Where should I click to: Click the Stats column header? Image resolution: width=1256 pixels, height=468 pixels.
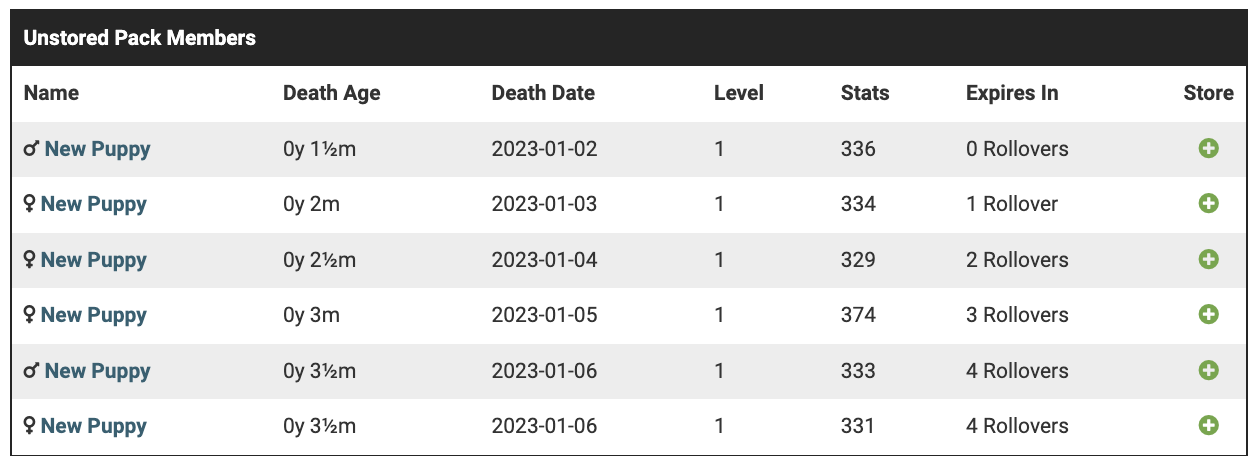pos(865,93)
